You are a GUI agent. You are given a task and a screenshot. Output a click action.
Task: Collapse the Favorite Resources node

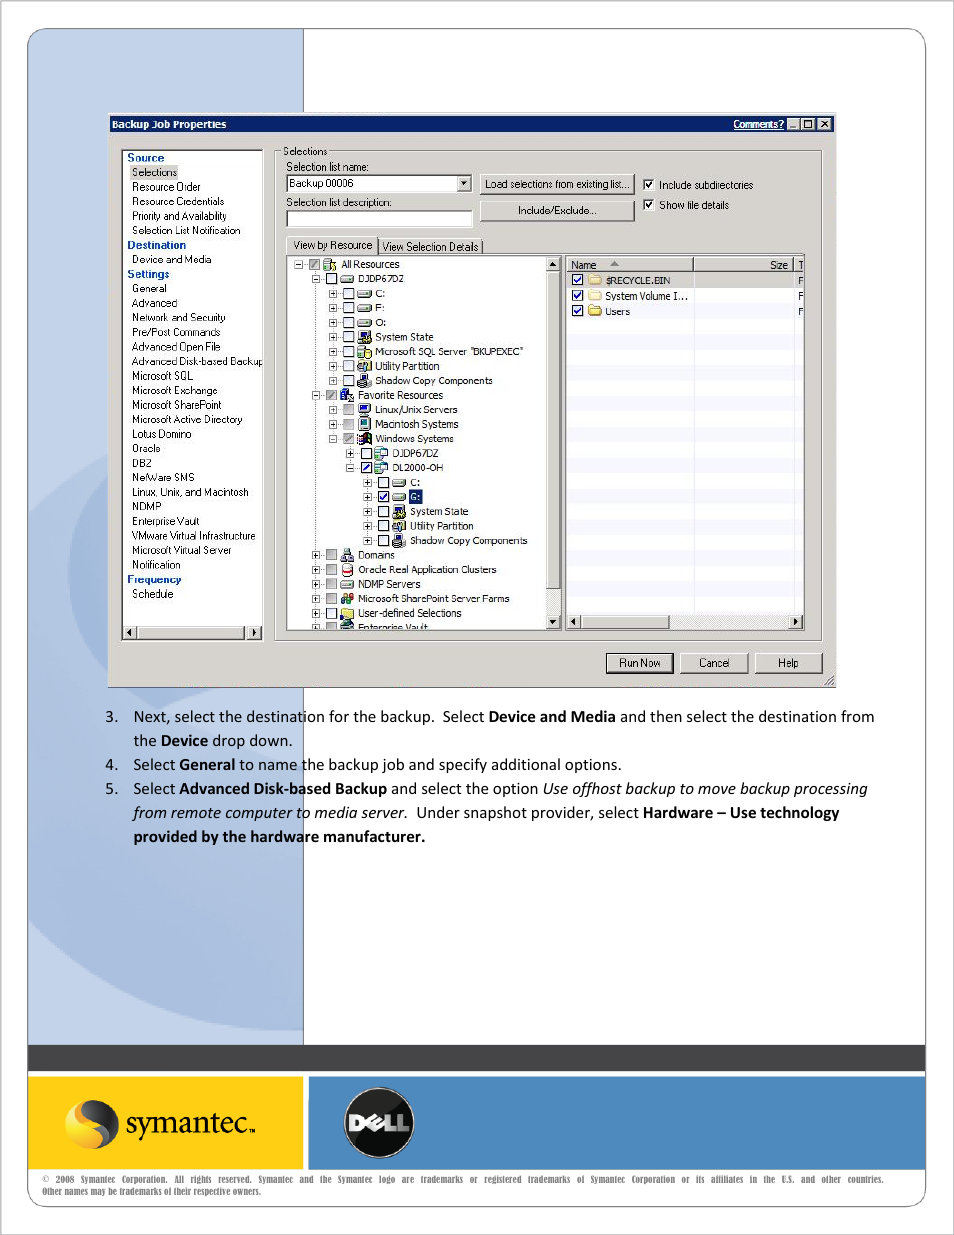pos(316,396)
